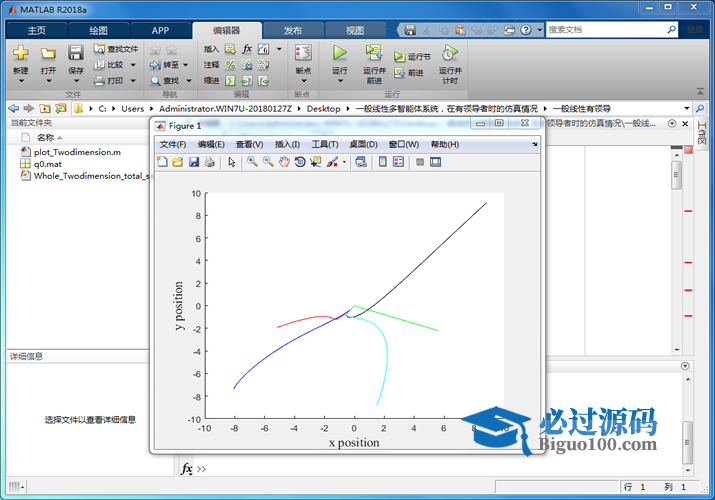Click the up-one-folder icon
Image resolution: width=715 pixels, height=500 pixels.
click(x=45, y=108)
